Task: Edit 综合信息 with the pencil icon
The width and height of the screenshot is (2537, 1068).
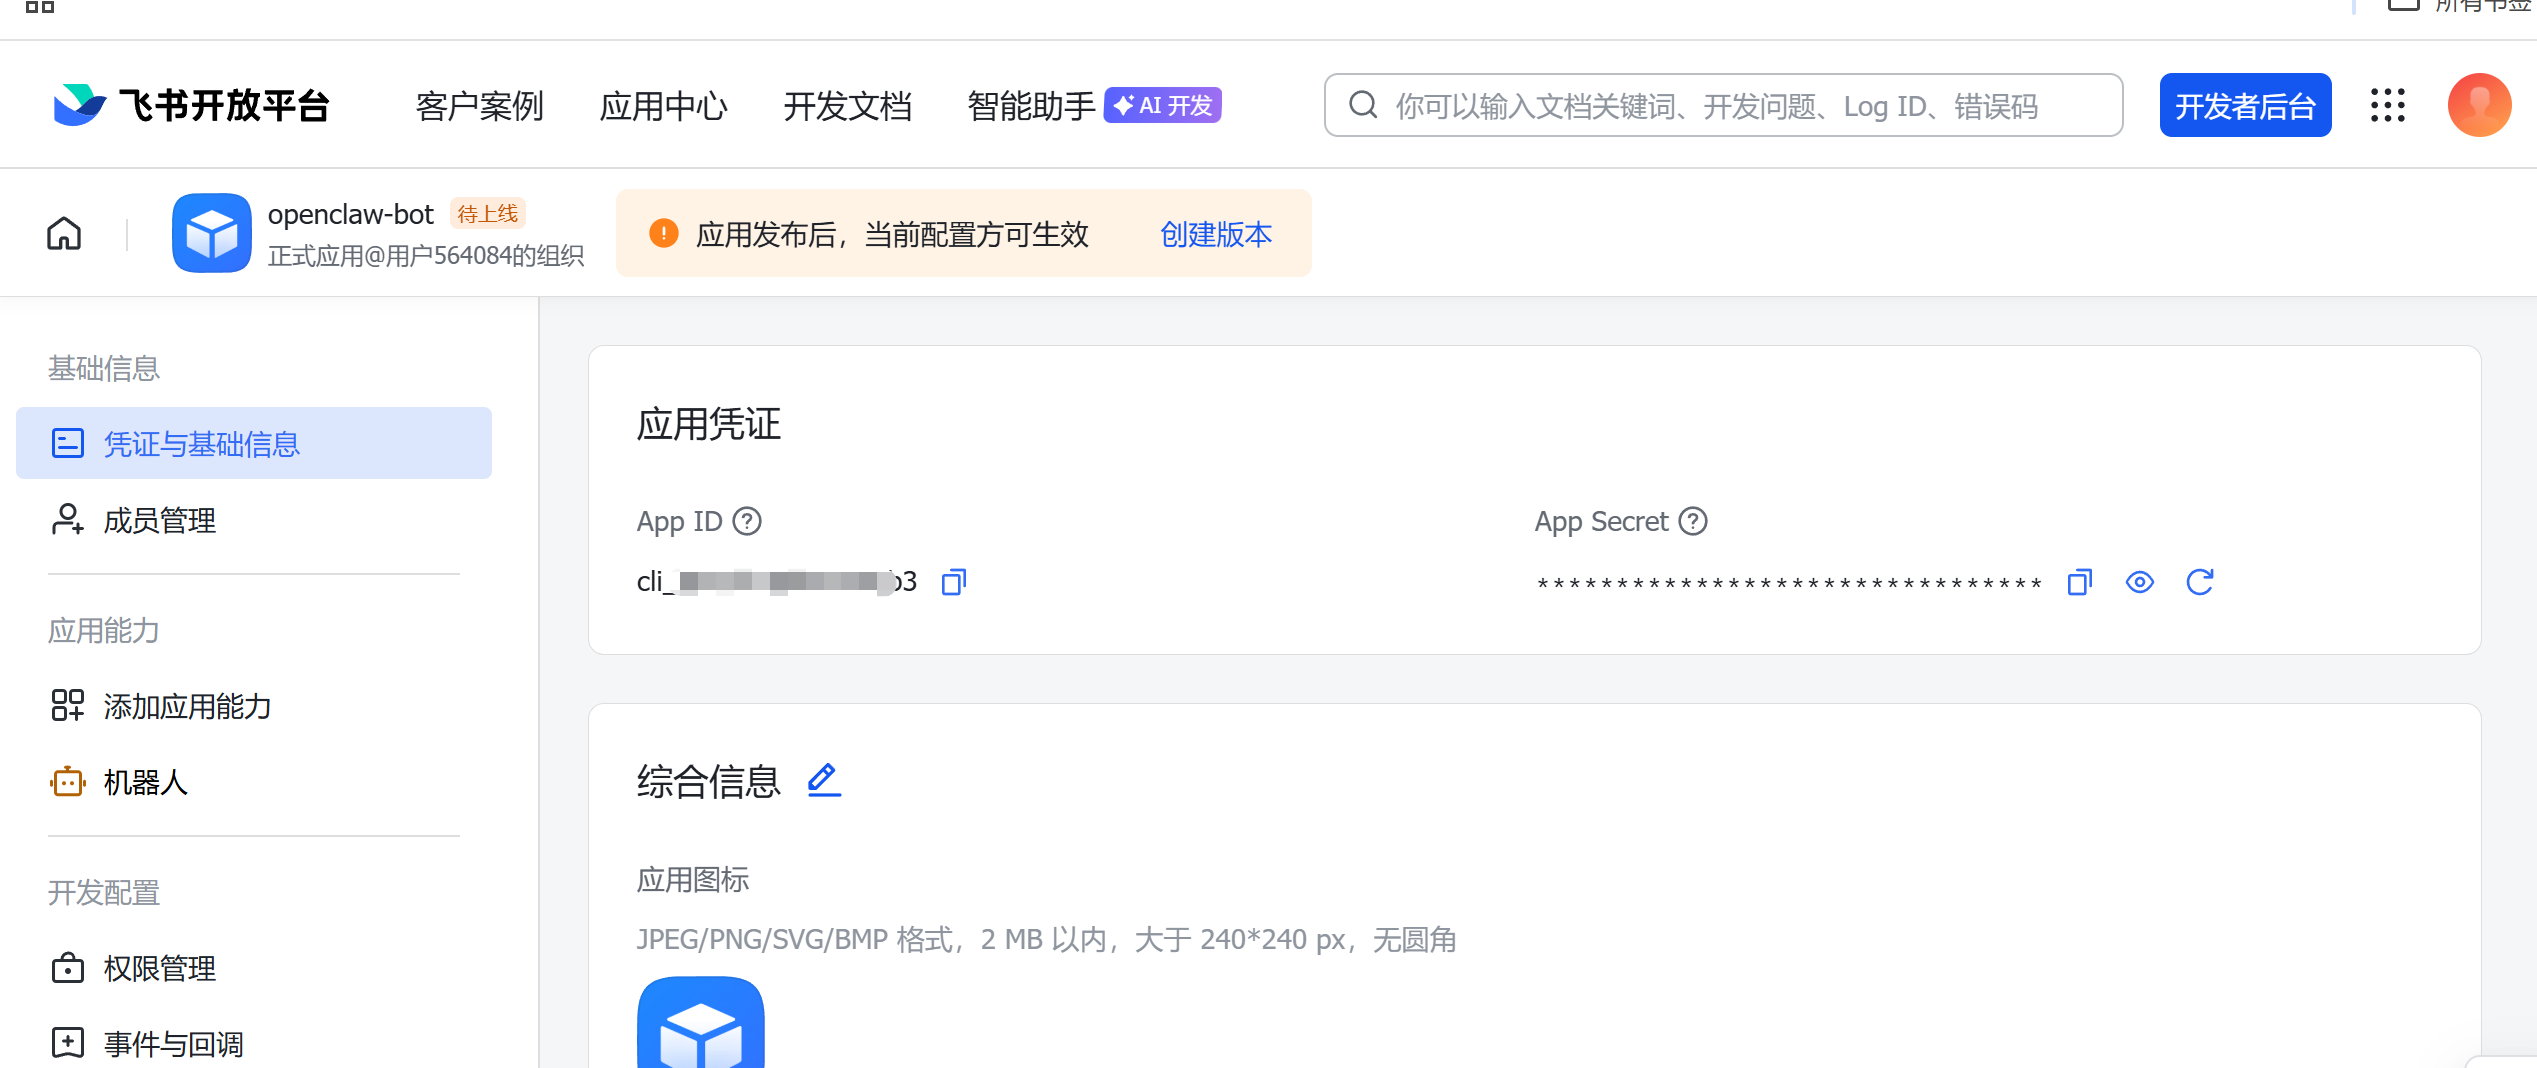Action: click(824, 780)
